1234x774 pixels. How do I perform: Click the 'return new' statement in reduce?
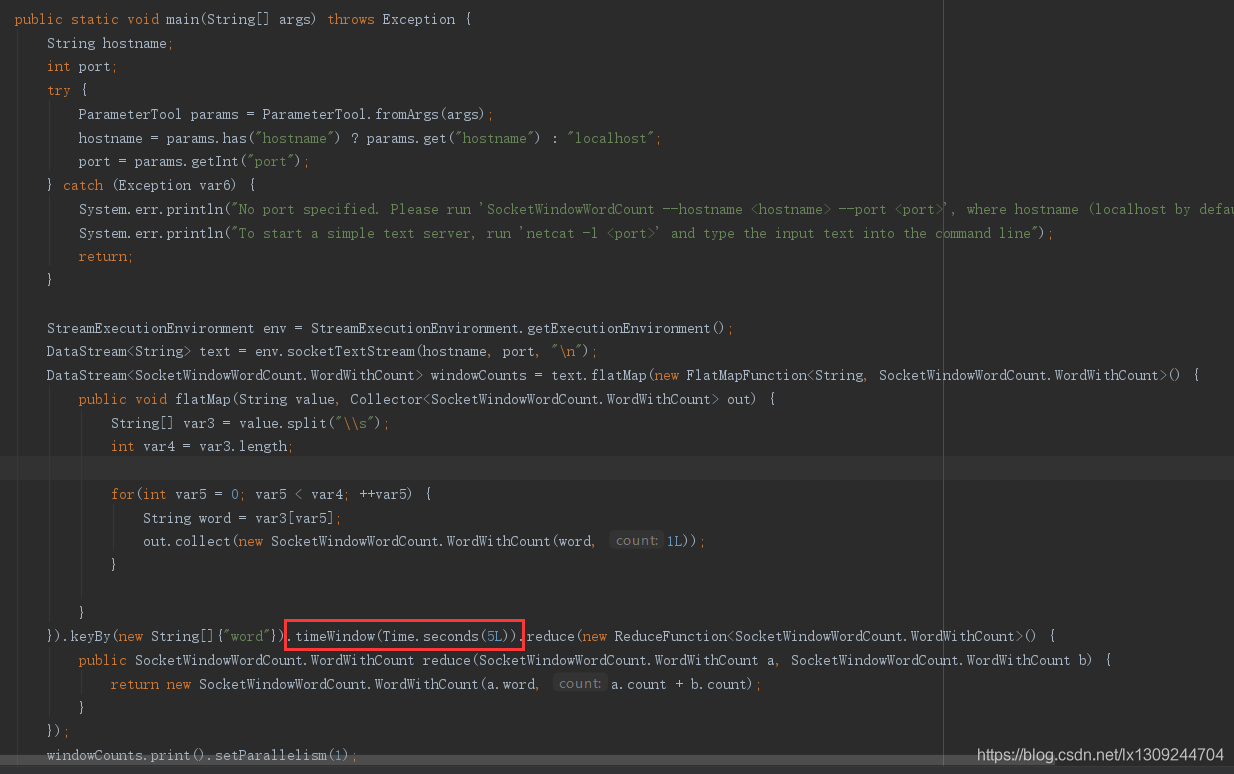(x=150, y=685)
